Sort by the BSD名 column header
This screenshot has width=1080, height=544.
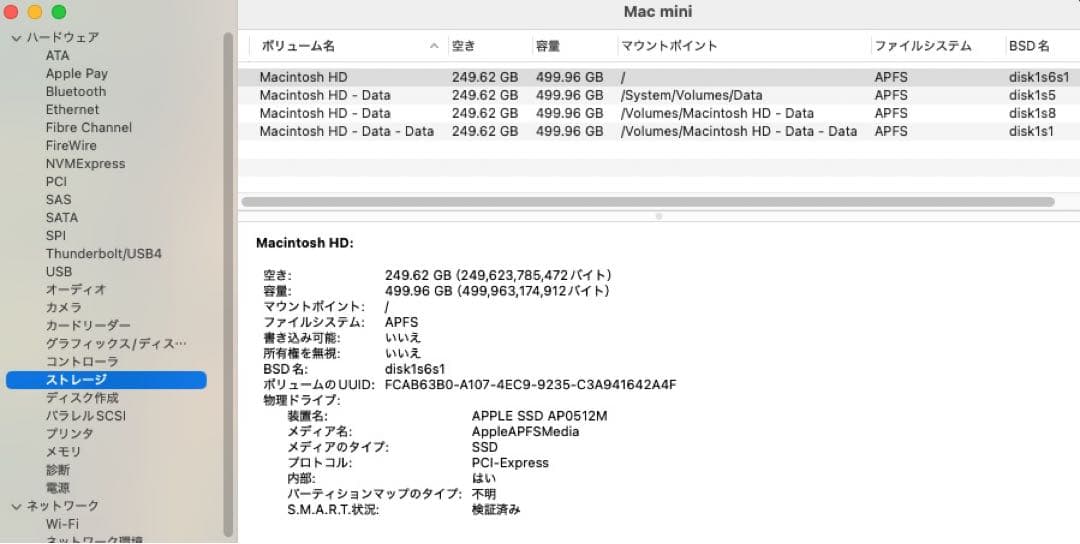[x=1029, y=46]
